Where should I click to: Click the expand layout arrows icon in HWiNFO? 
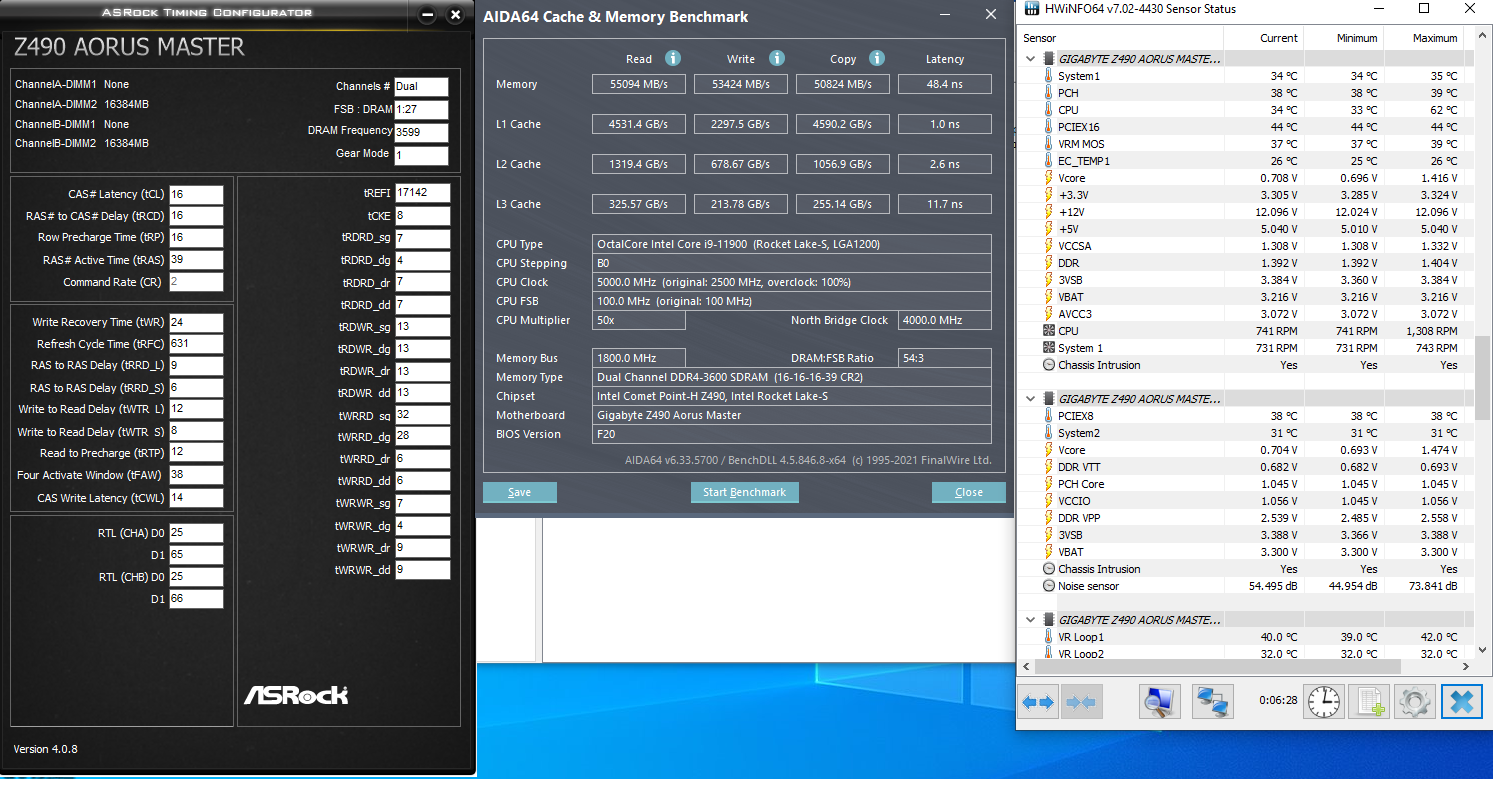point(1039,702)
